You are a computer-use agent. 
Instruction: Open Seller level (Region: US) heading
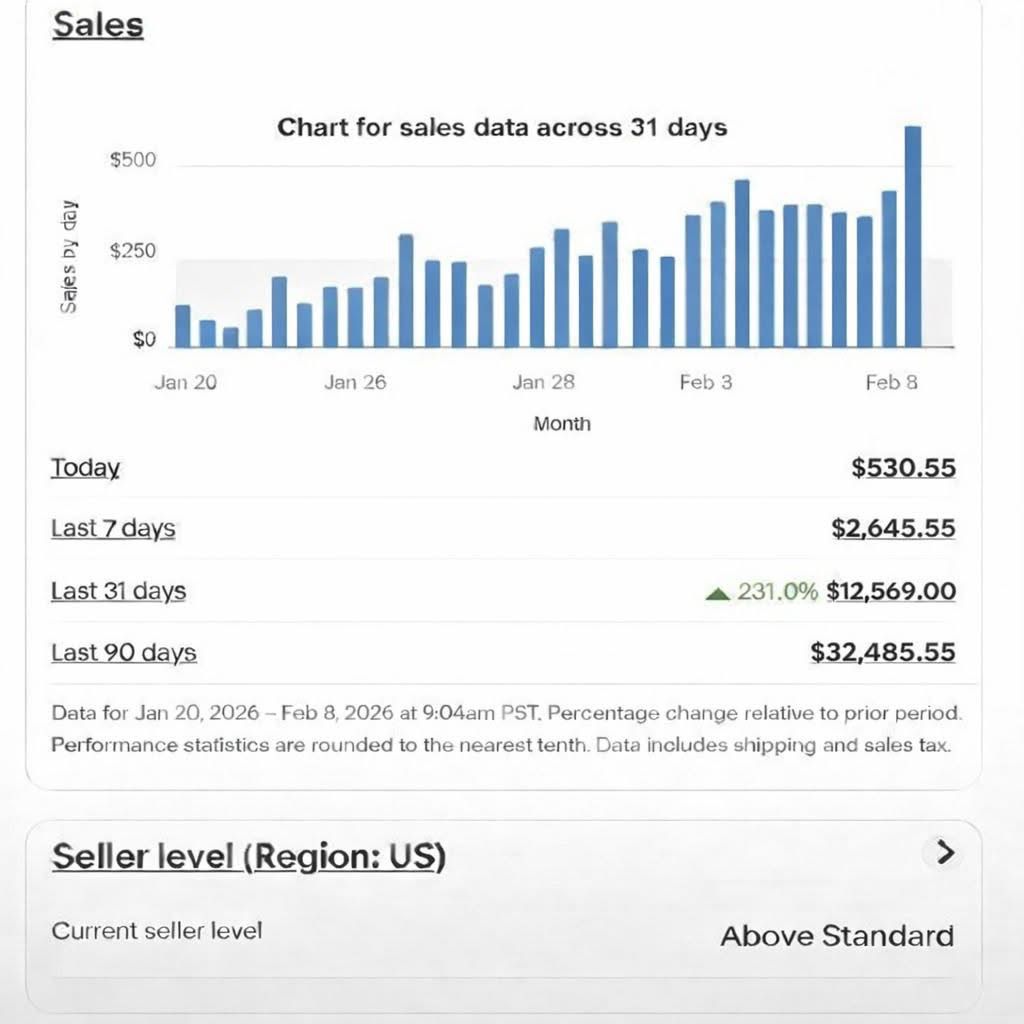coord(248,857)
